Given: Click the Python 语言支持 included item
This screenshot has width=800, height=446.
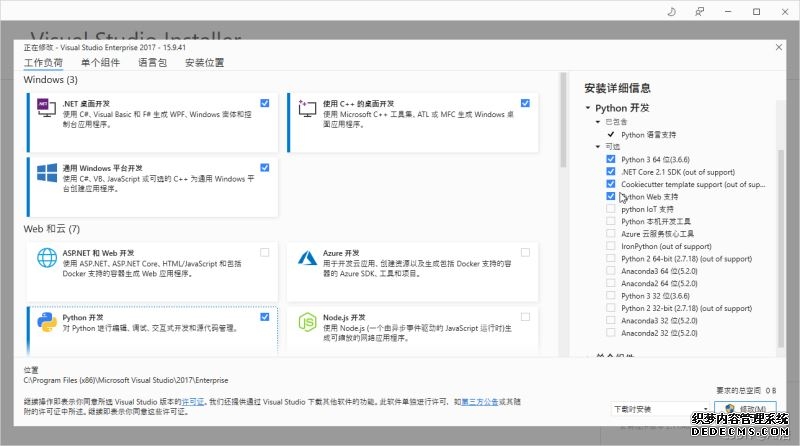Looking at the screenshot, I should pos(648,135).
